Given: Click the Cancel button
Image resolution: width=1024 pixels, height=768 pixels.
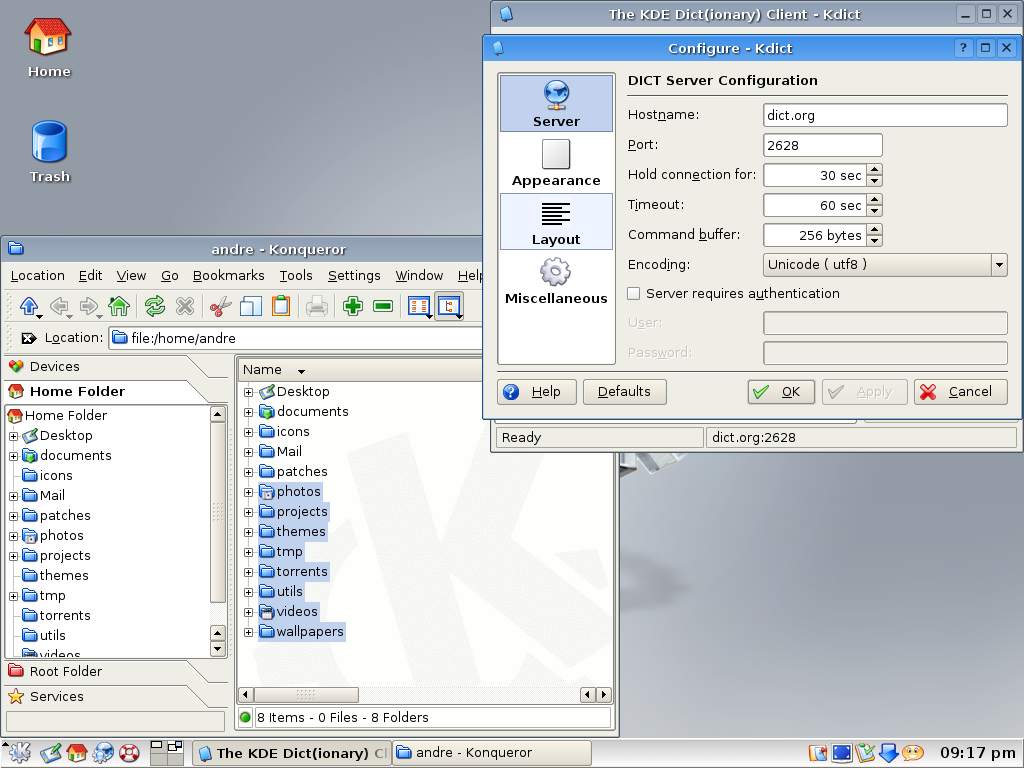Looking at the screenshot, I should (961, 392).
